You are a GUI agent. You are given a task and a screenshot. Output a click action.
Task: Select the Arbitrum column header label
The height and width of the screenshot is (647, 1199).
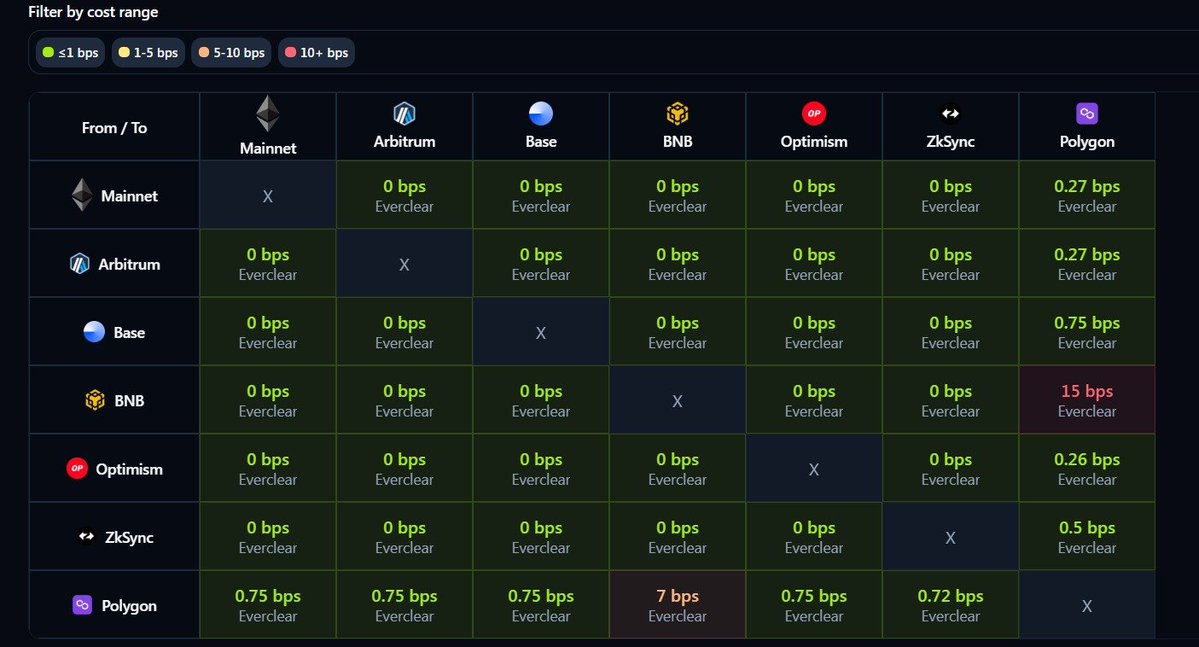(404, 141)
